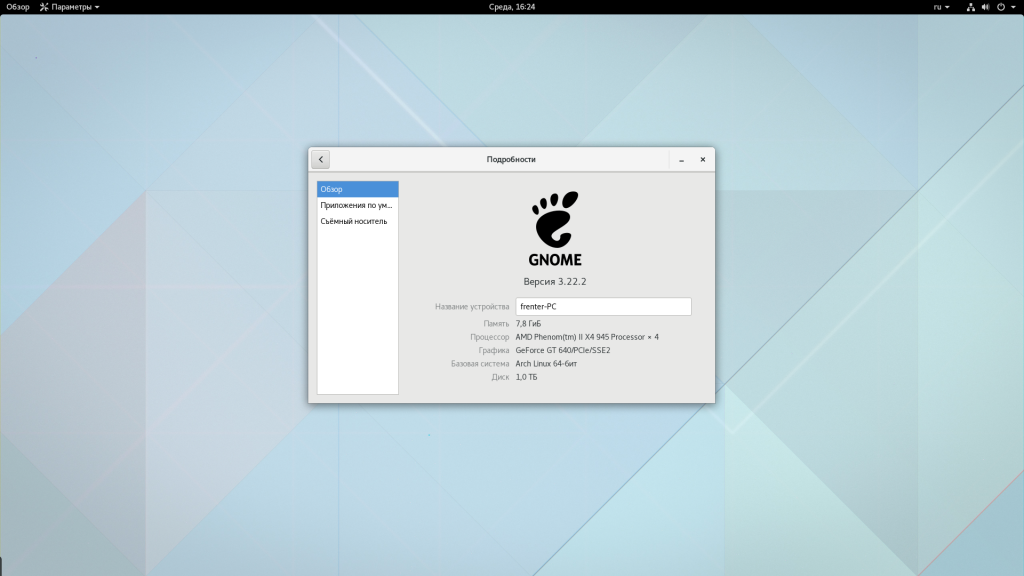The width and height of the screenshot is (1024, 576).
Task: Open the network status icon in top bar
Action: (970, 7)
